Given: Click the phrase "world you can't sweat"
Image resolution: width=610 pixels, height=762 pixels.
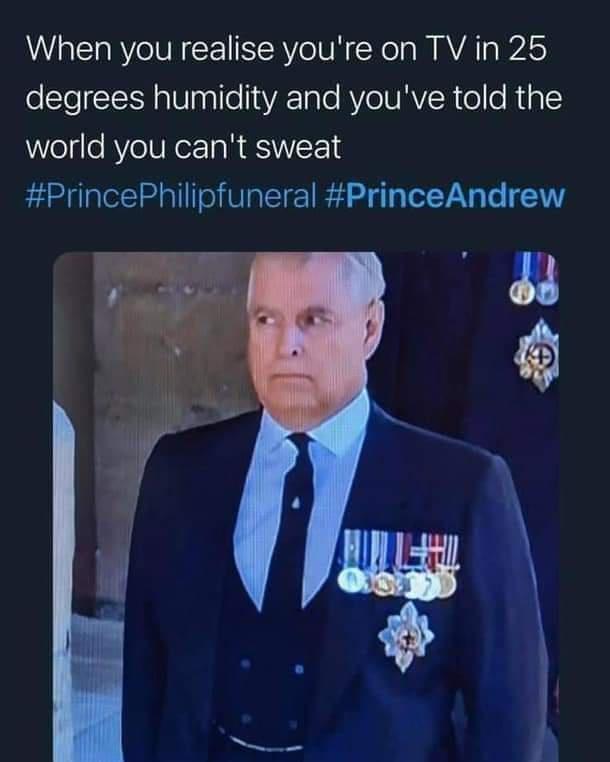Looking at the screenshot, I should [x=183, y=147].
